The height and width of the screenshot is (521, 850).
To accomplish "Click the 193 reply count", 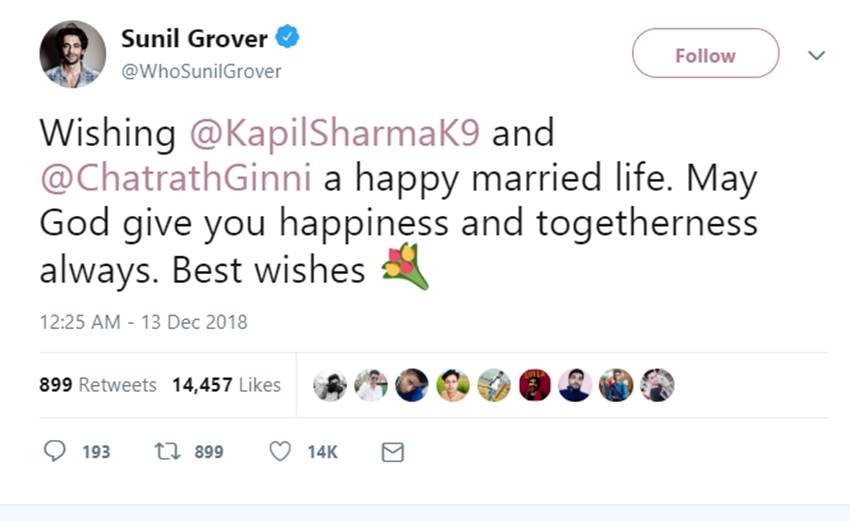I will [96, 452].
